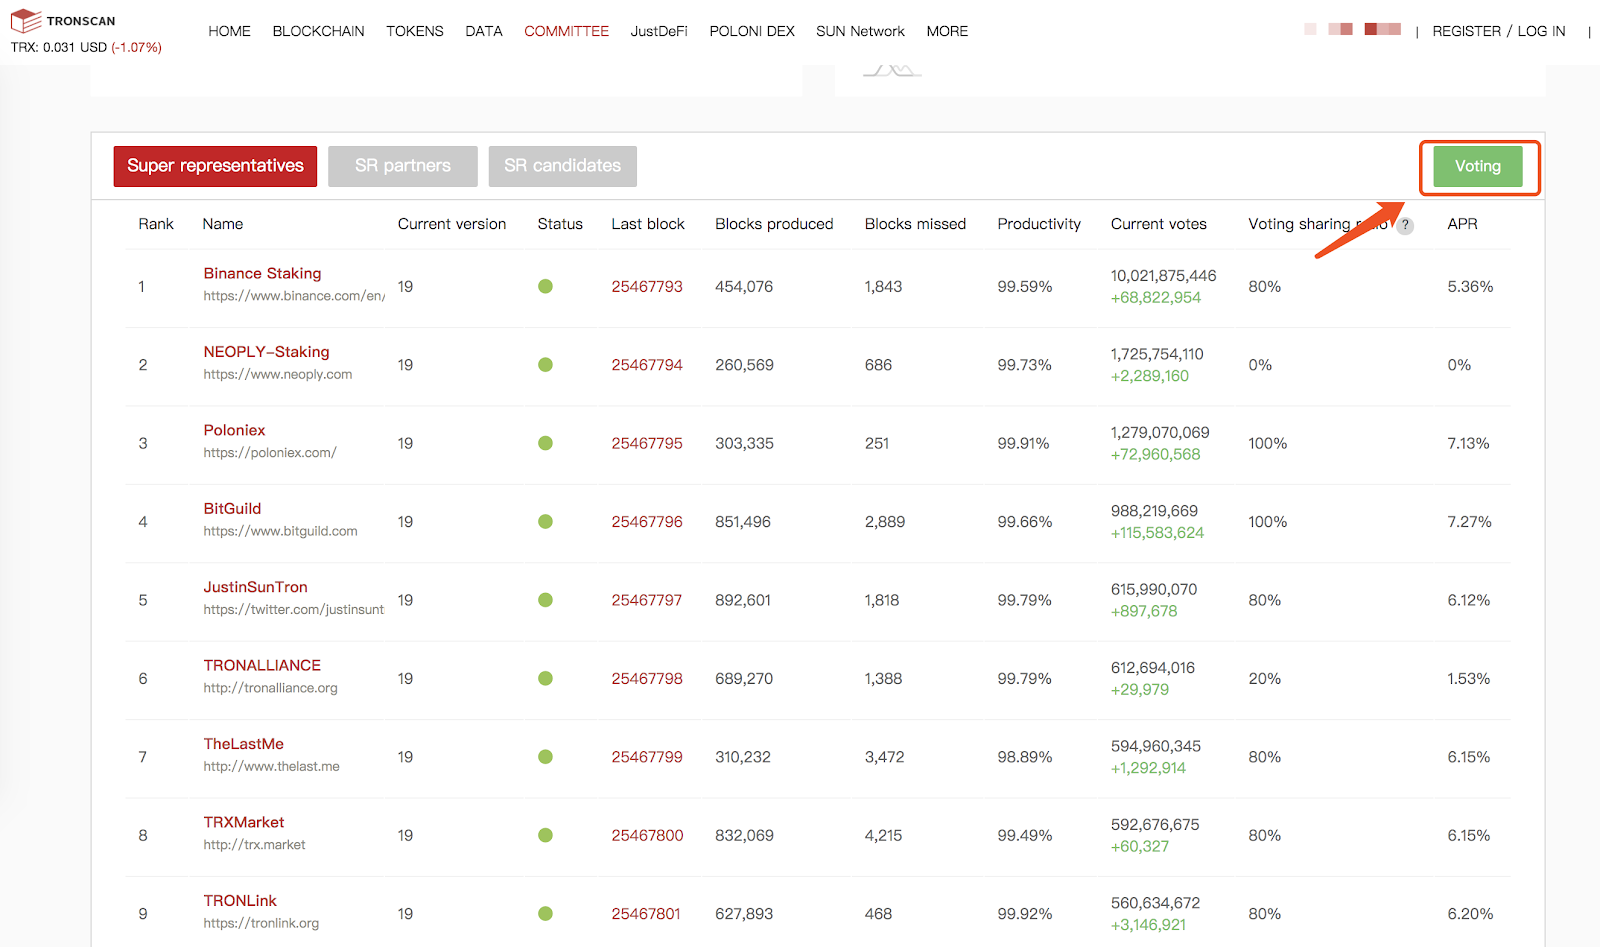The image size is (1600, 947).
Task: Open last block 25467795
Action: pyautogui.click(x=647, y=443)
